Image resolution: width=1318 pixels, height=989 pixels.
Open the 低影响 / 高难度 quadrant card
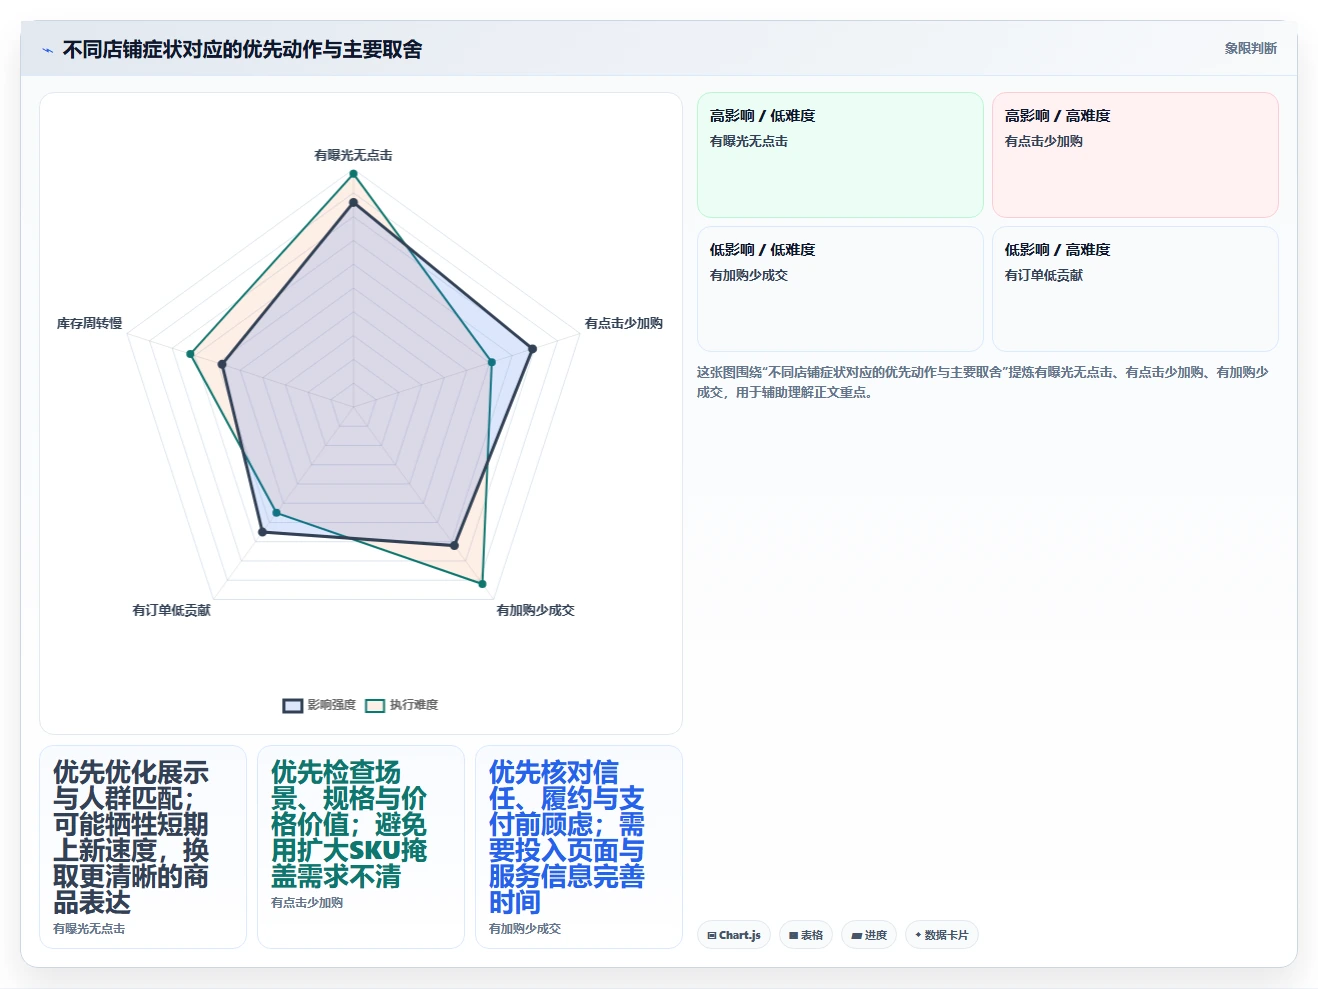point(1135,289)
